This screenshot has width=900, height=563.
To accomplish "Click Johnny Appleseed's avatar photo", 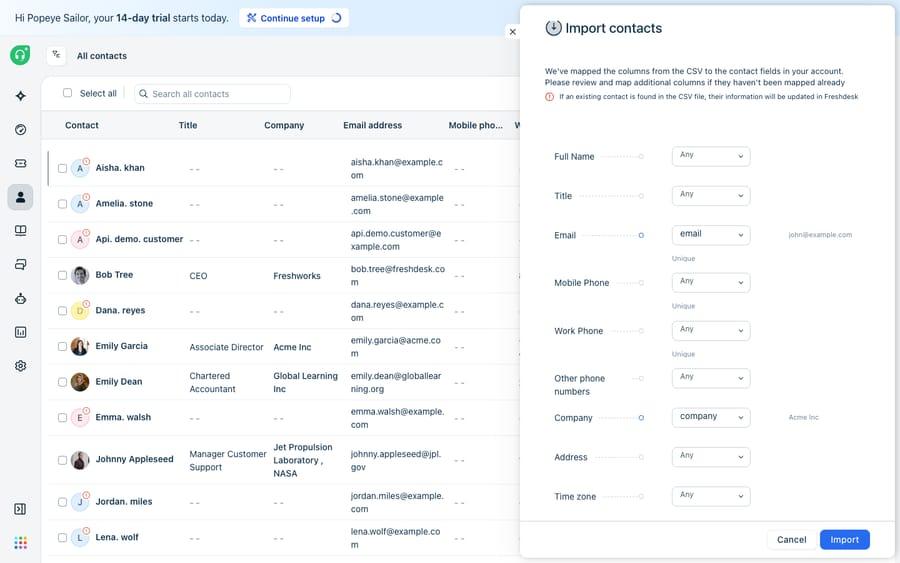I will coord(80,460).
